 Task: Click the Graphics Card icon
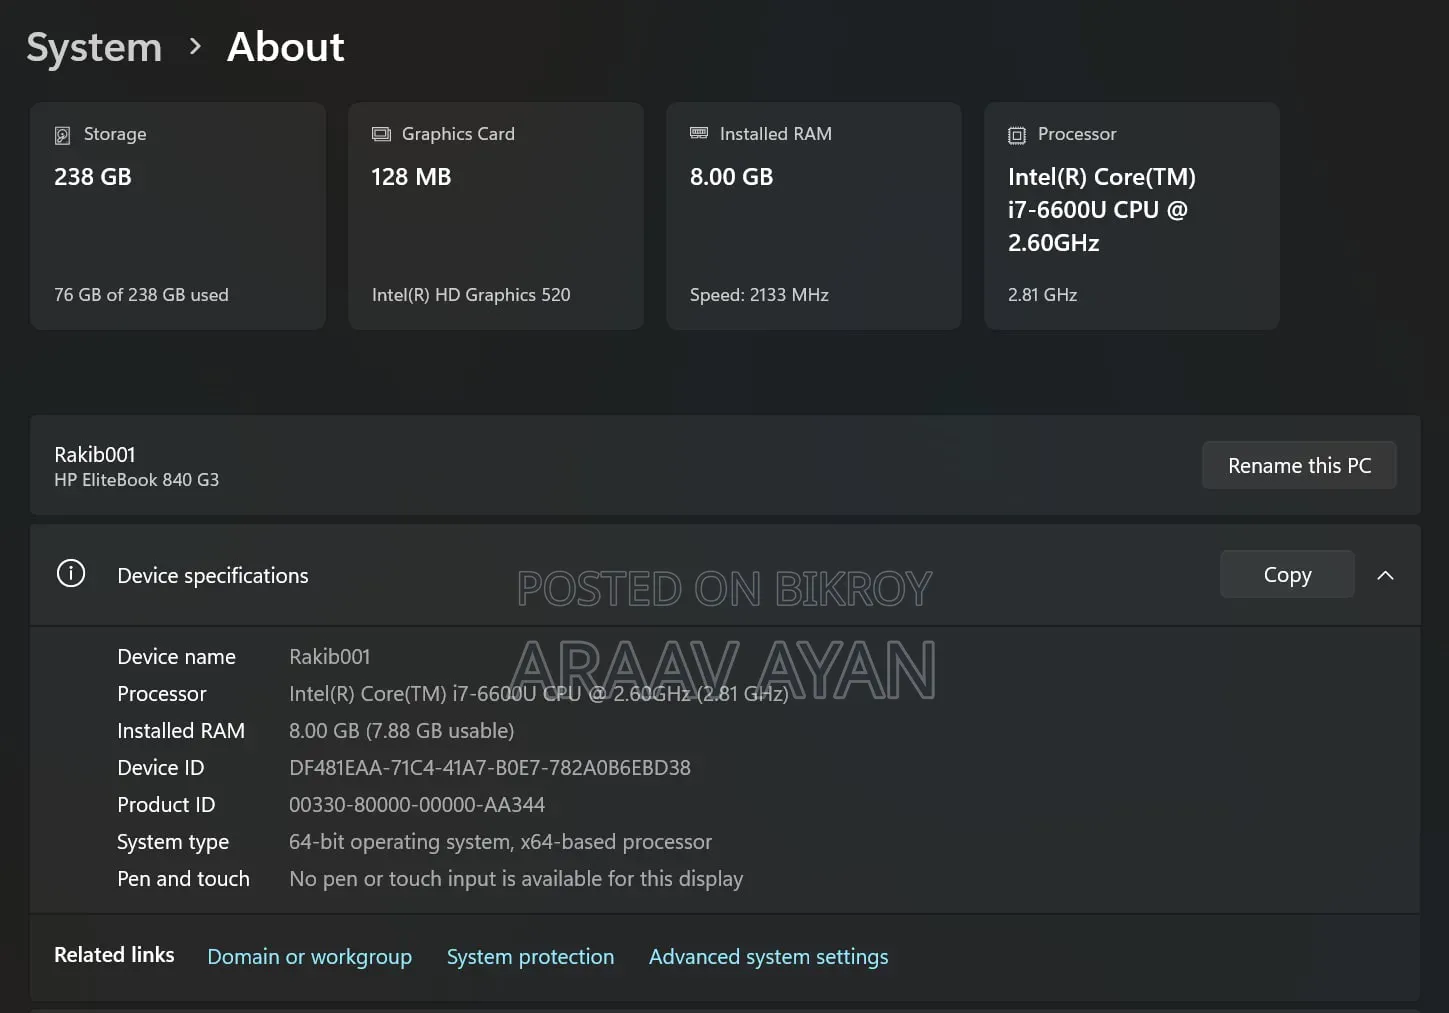tap(381, 134)
